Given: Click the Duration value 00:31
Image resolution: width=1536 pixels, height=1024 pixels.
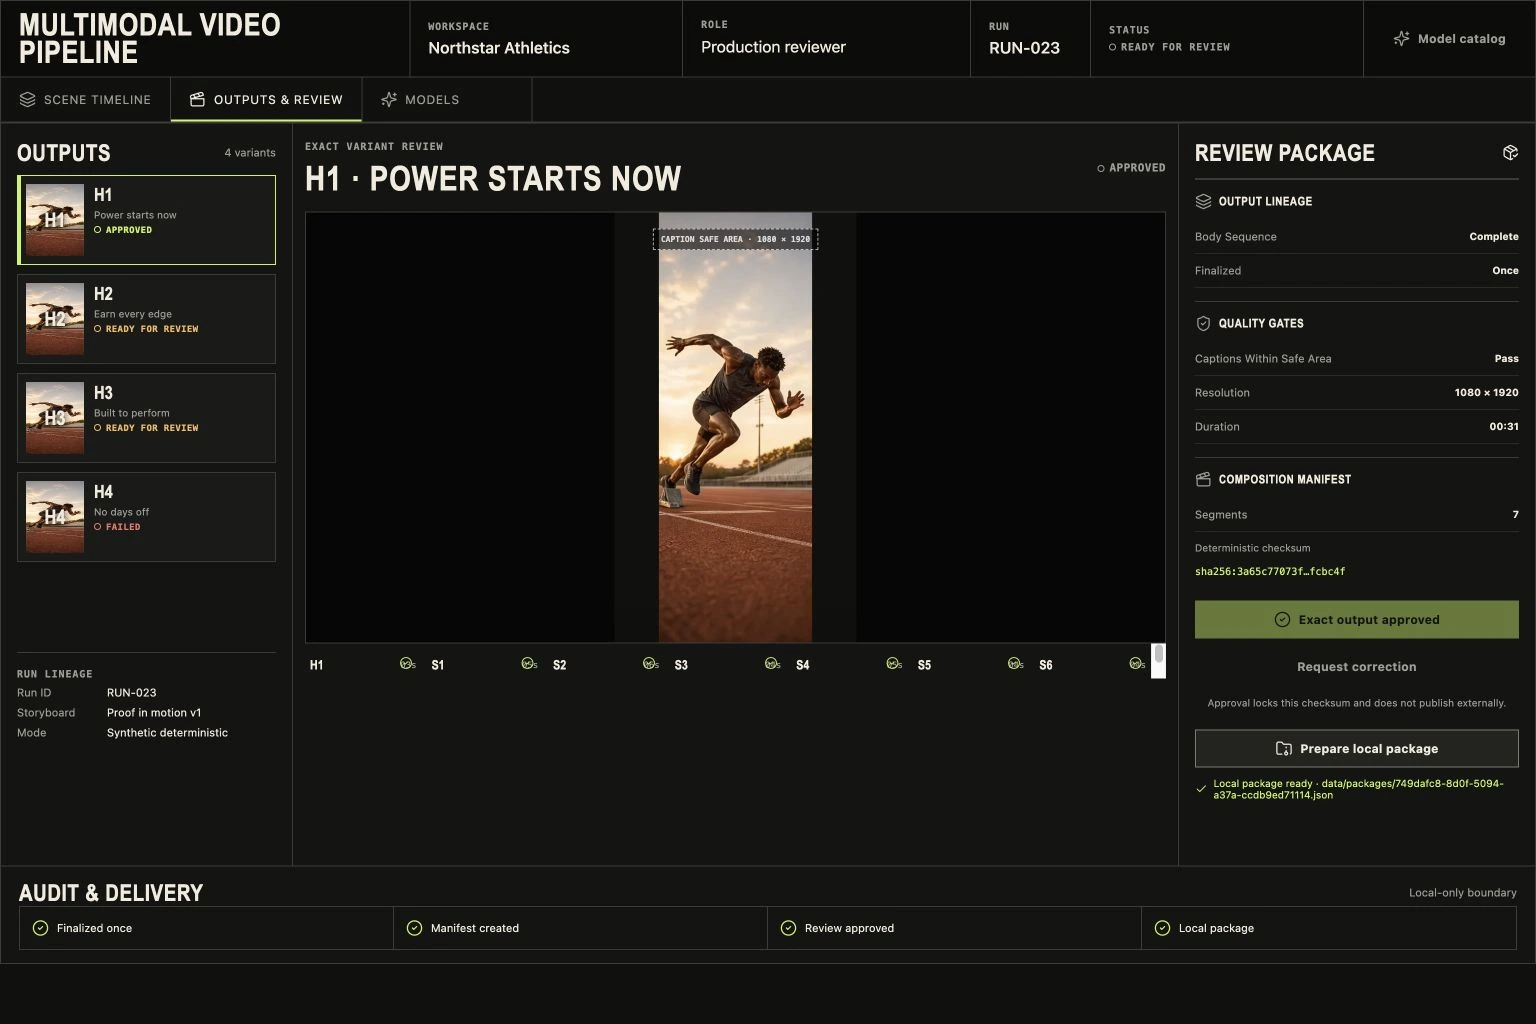Looking at the screenshot, I should (1504, 427).
